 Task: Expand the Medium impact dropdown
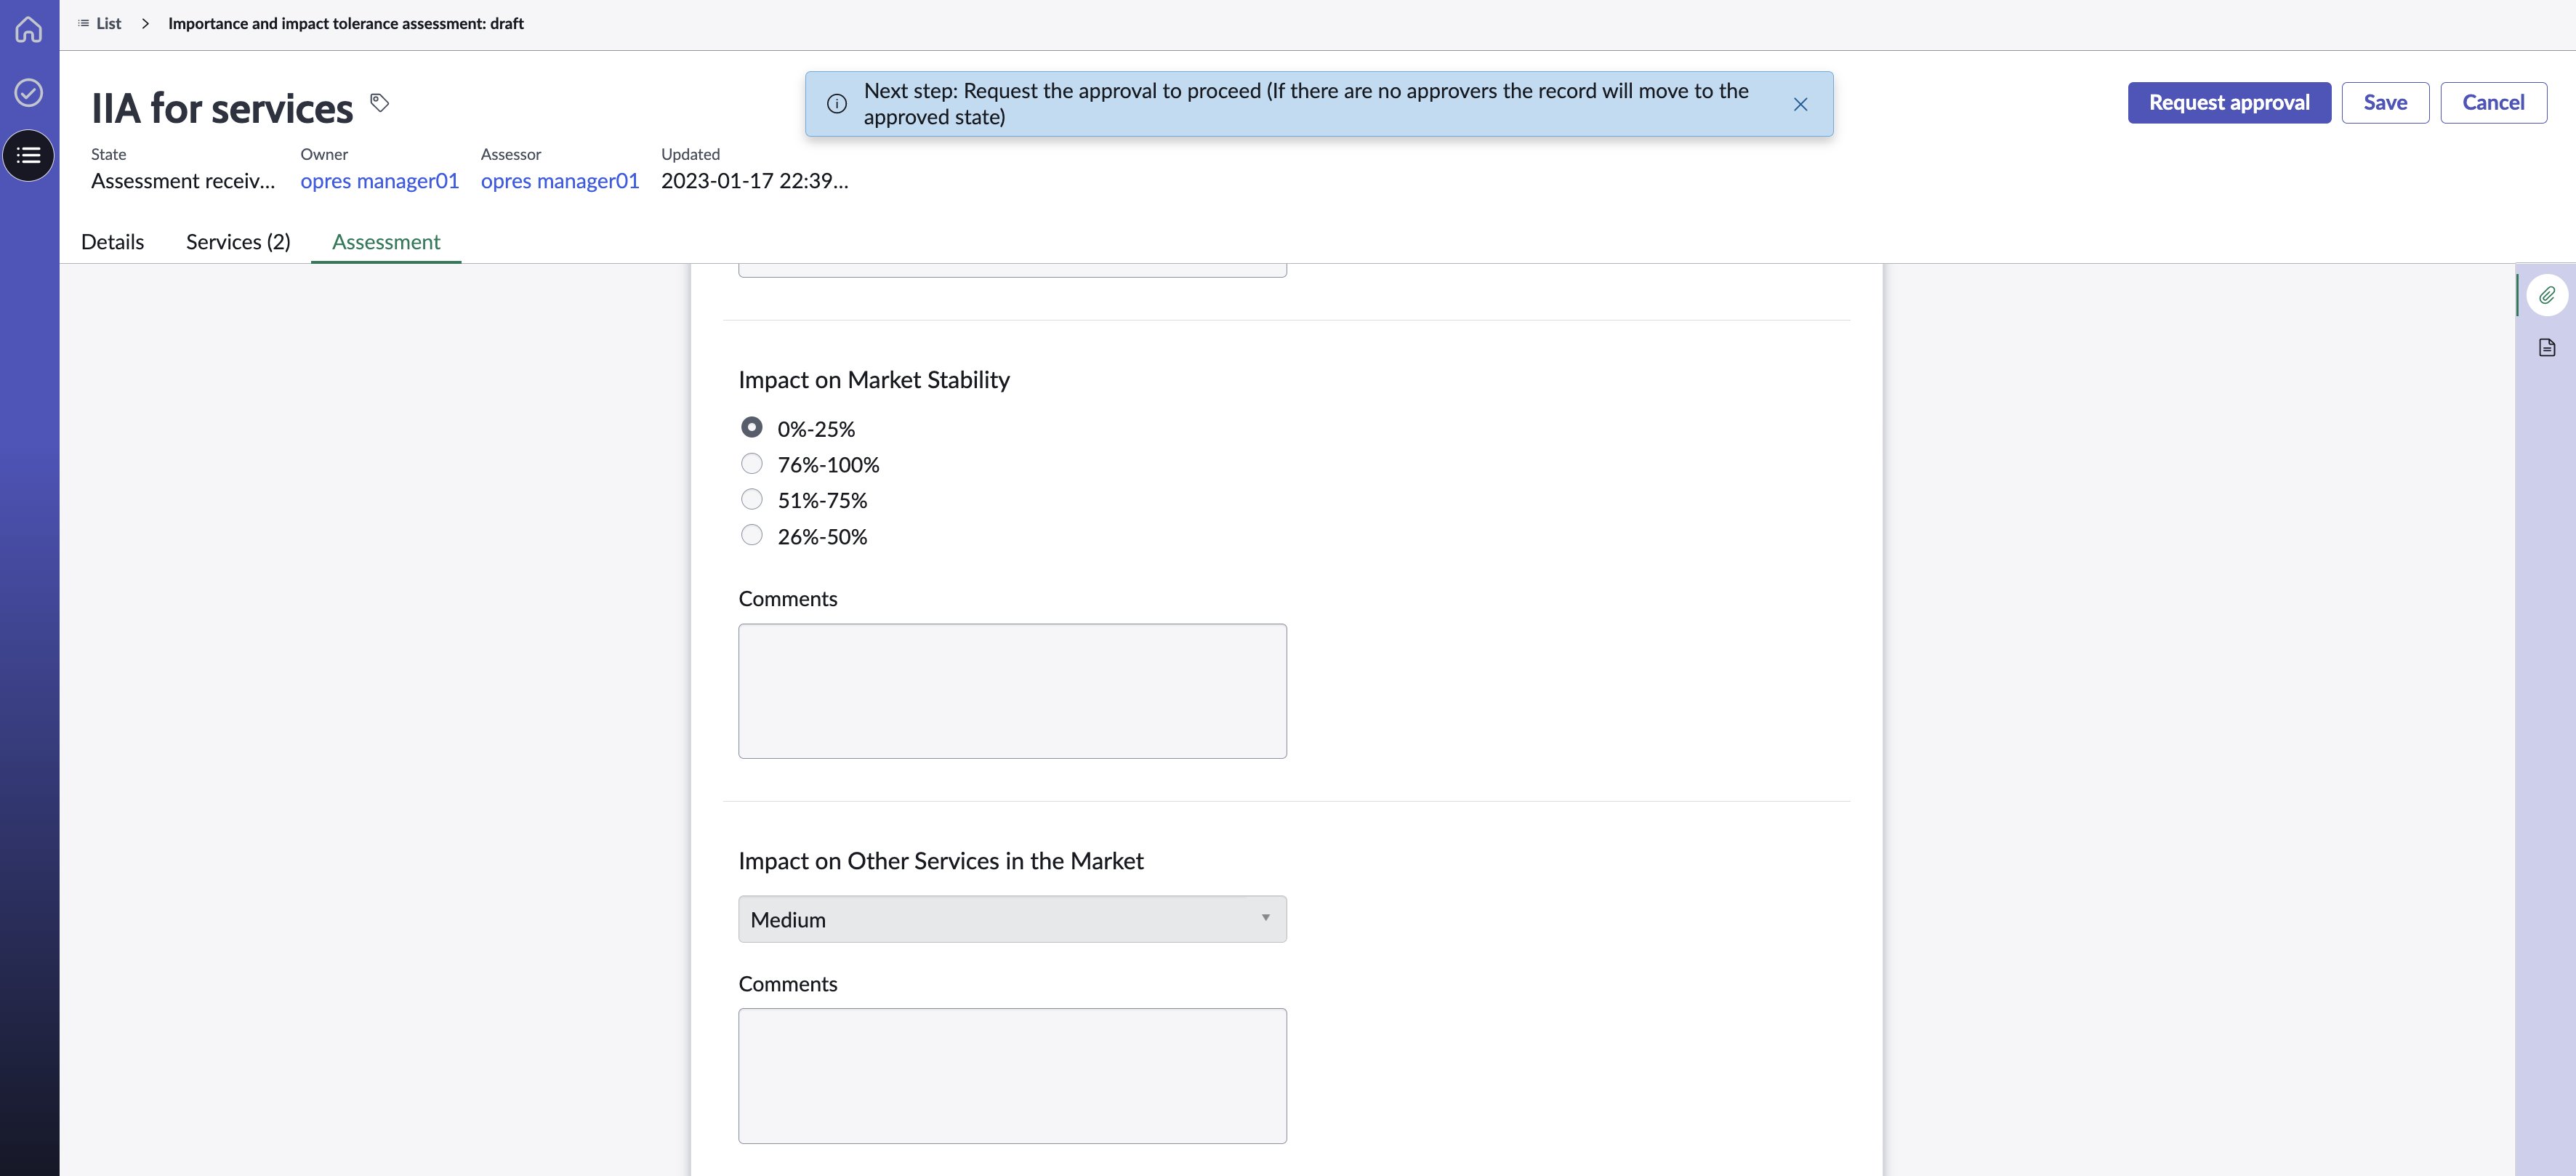pos(1012,919)
